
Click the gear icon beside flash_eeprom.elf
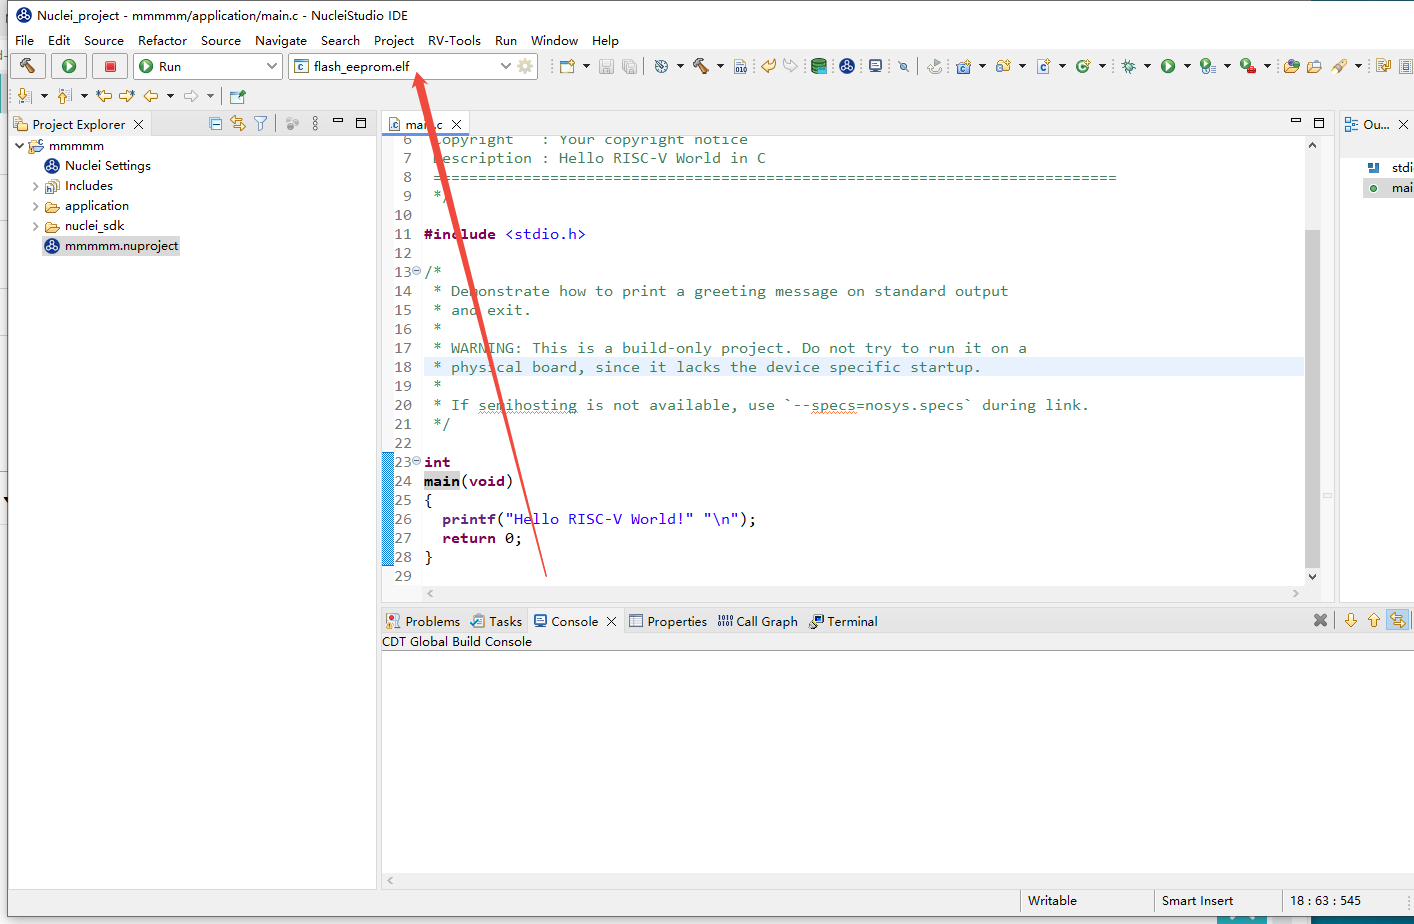(525, 66)
